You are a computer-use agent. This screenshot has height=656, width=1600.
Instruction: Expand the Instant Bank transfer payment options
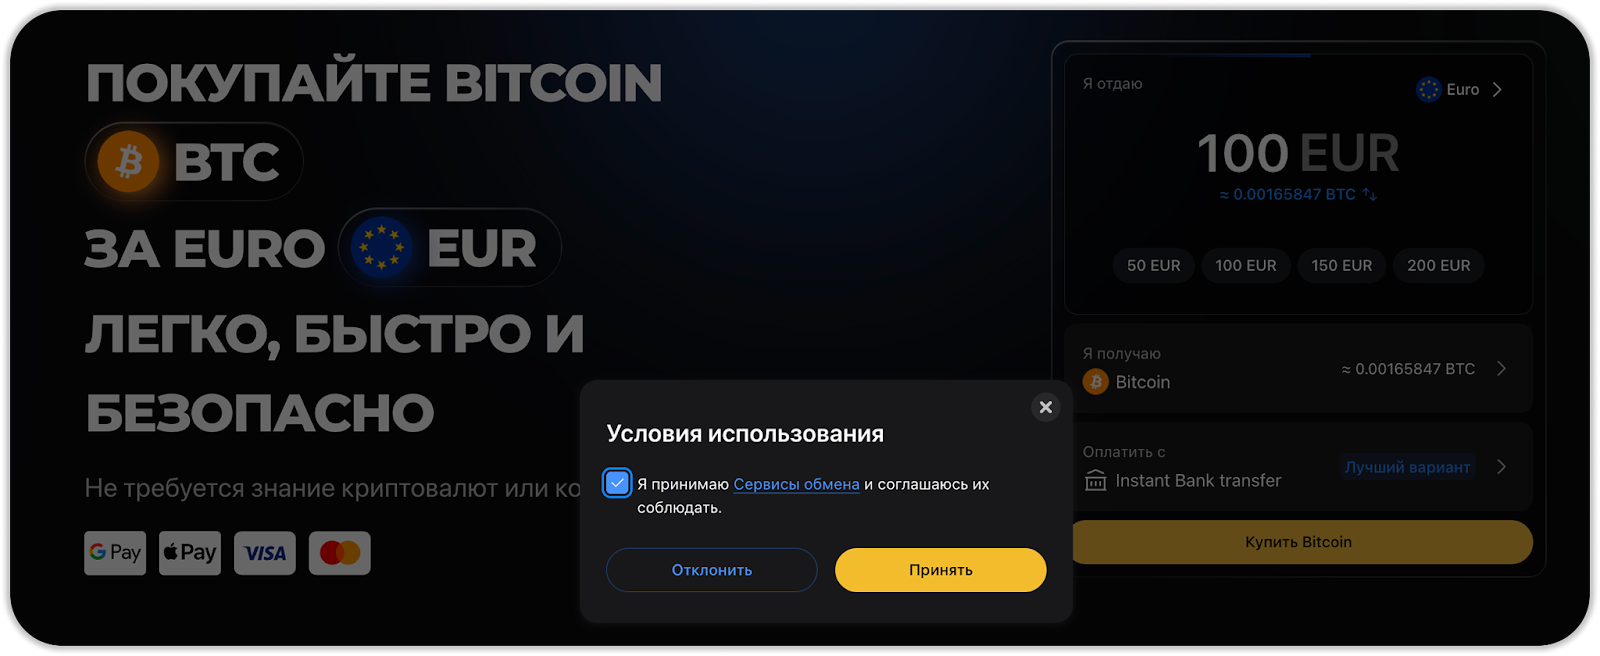pyautogui.click(x=1298, y=467)
